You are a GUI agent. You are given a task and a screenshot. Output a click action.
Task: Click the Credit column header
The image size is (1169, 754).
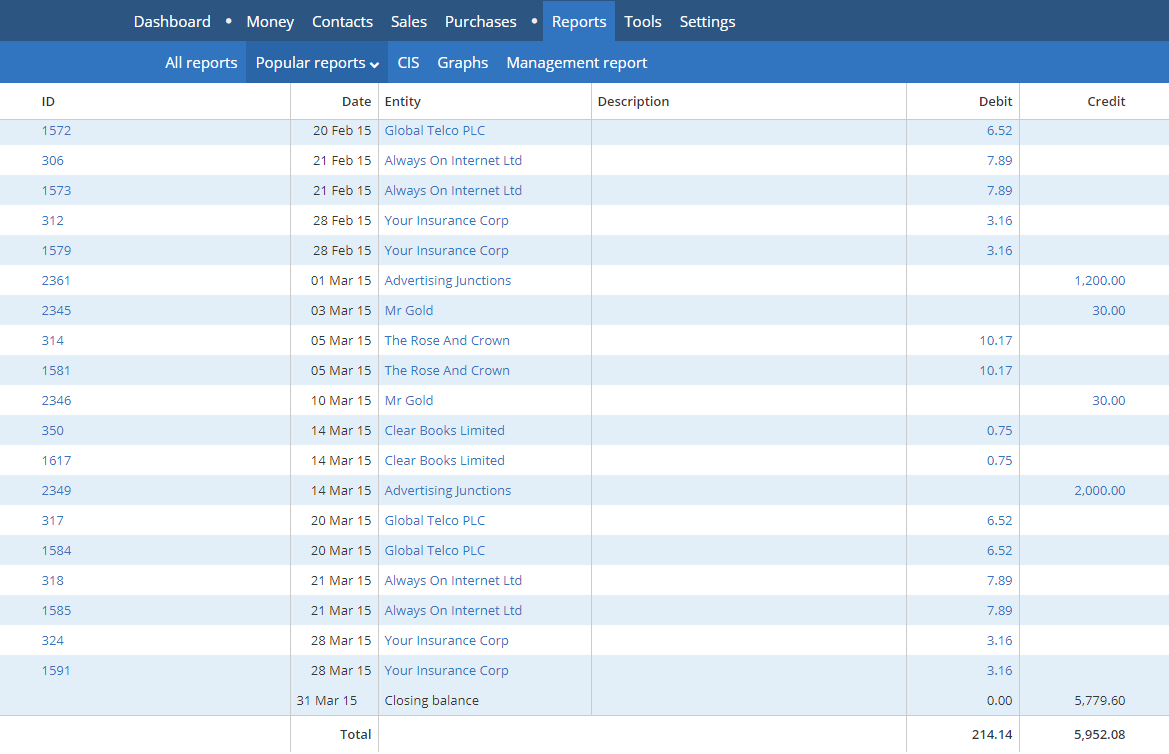(1106, 101)
